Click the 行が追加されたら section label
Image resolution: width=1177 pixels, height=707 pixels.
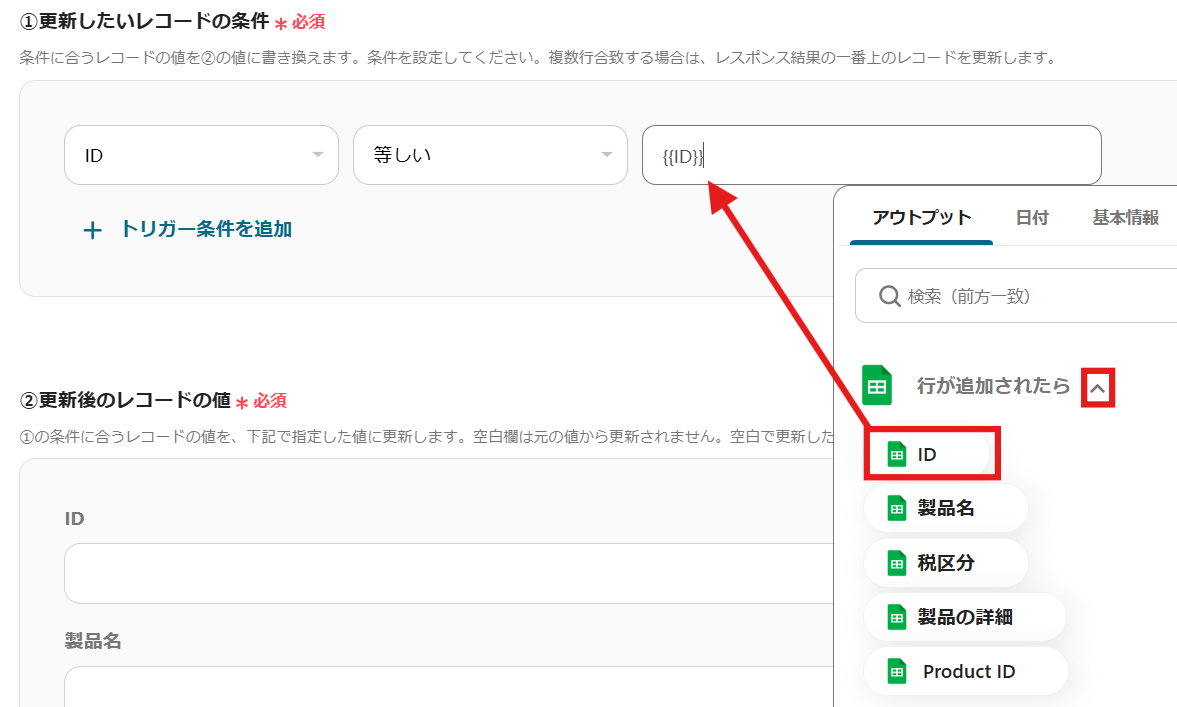(993, 386)
